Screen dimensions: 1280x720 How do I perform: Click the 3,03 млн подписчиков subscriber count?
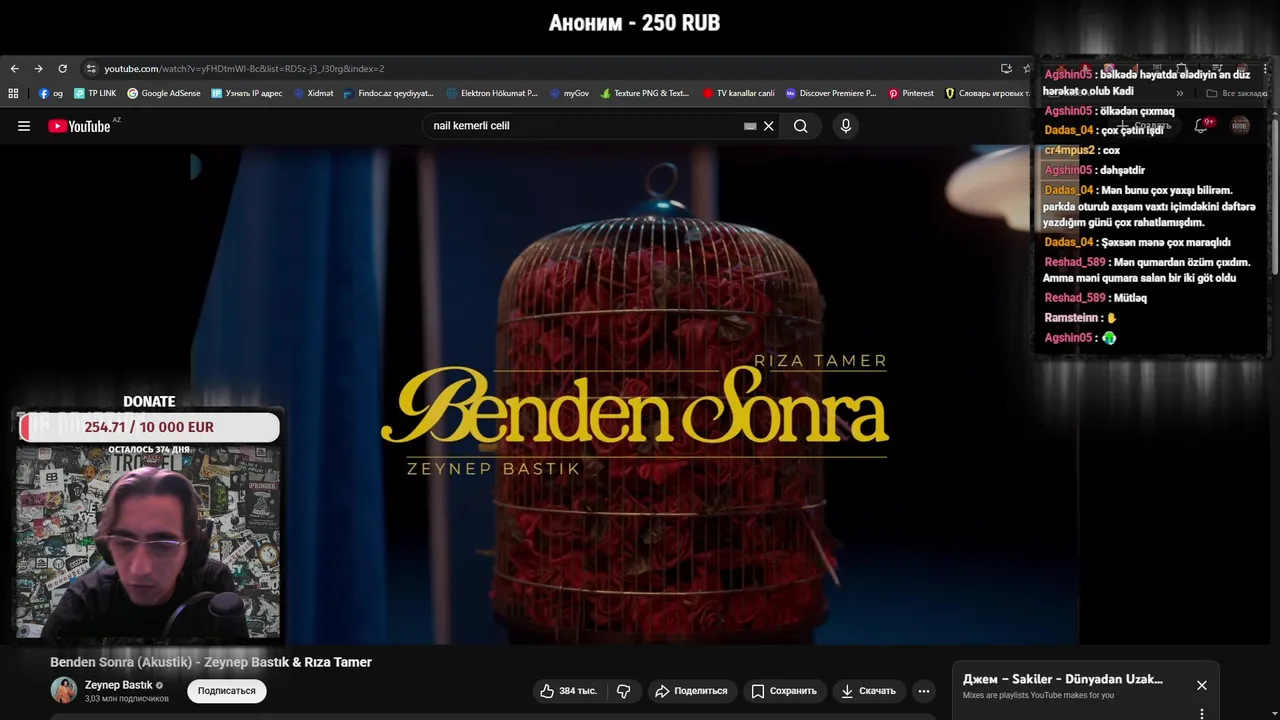coord(127,698)
